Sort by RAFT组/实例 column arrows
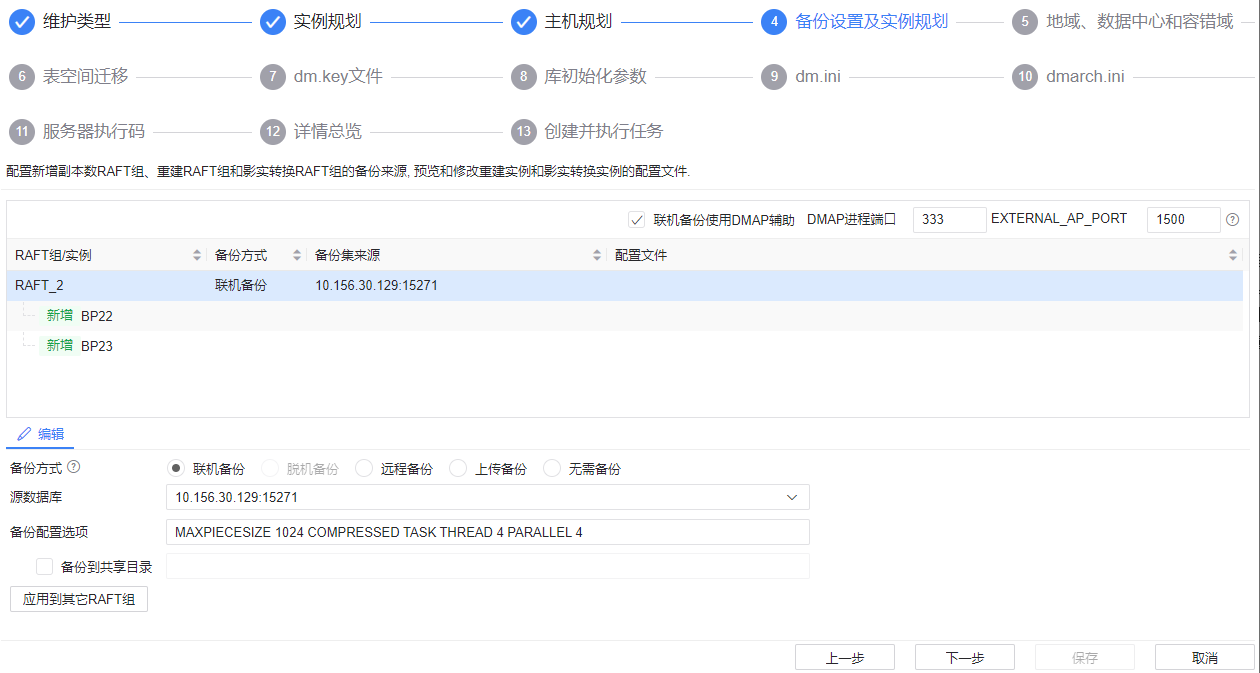The width and height of the screenshot is (1260, 673). (x=197, y=256)
